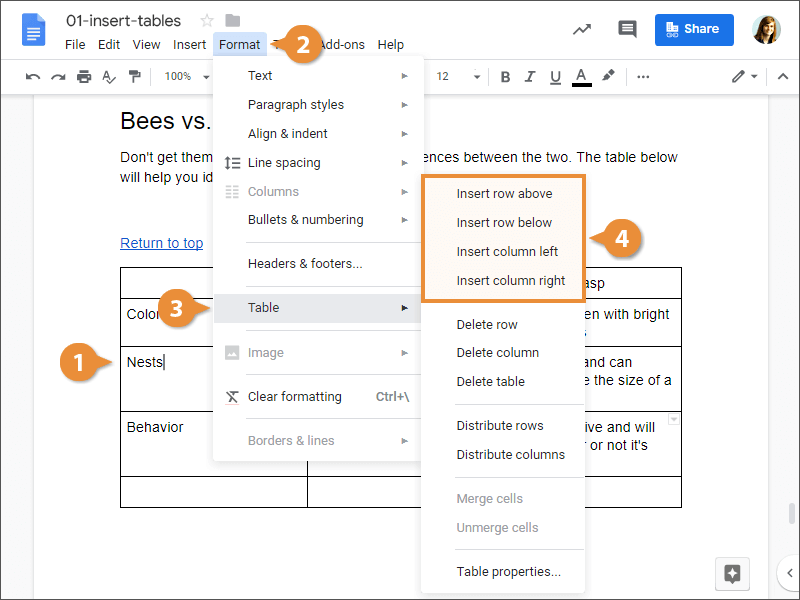Star the 01-insert-tables document
Viewport: 800px width, 600px height.
coord(207,20)
